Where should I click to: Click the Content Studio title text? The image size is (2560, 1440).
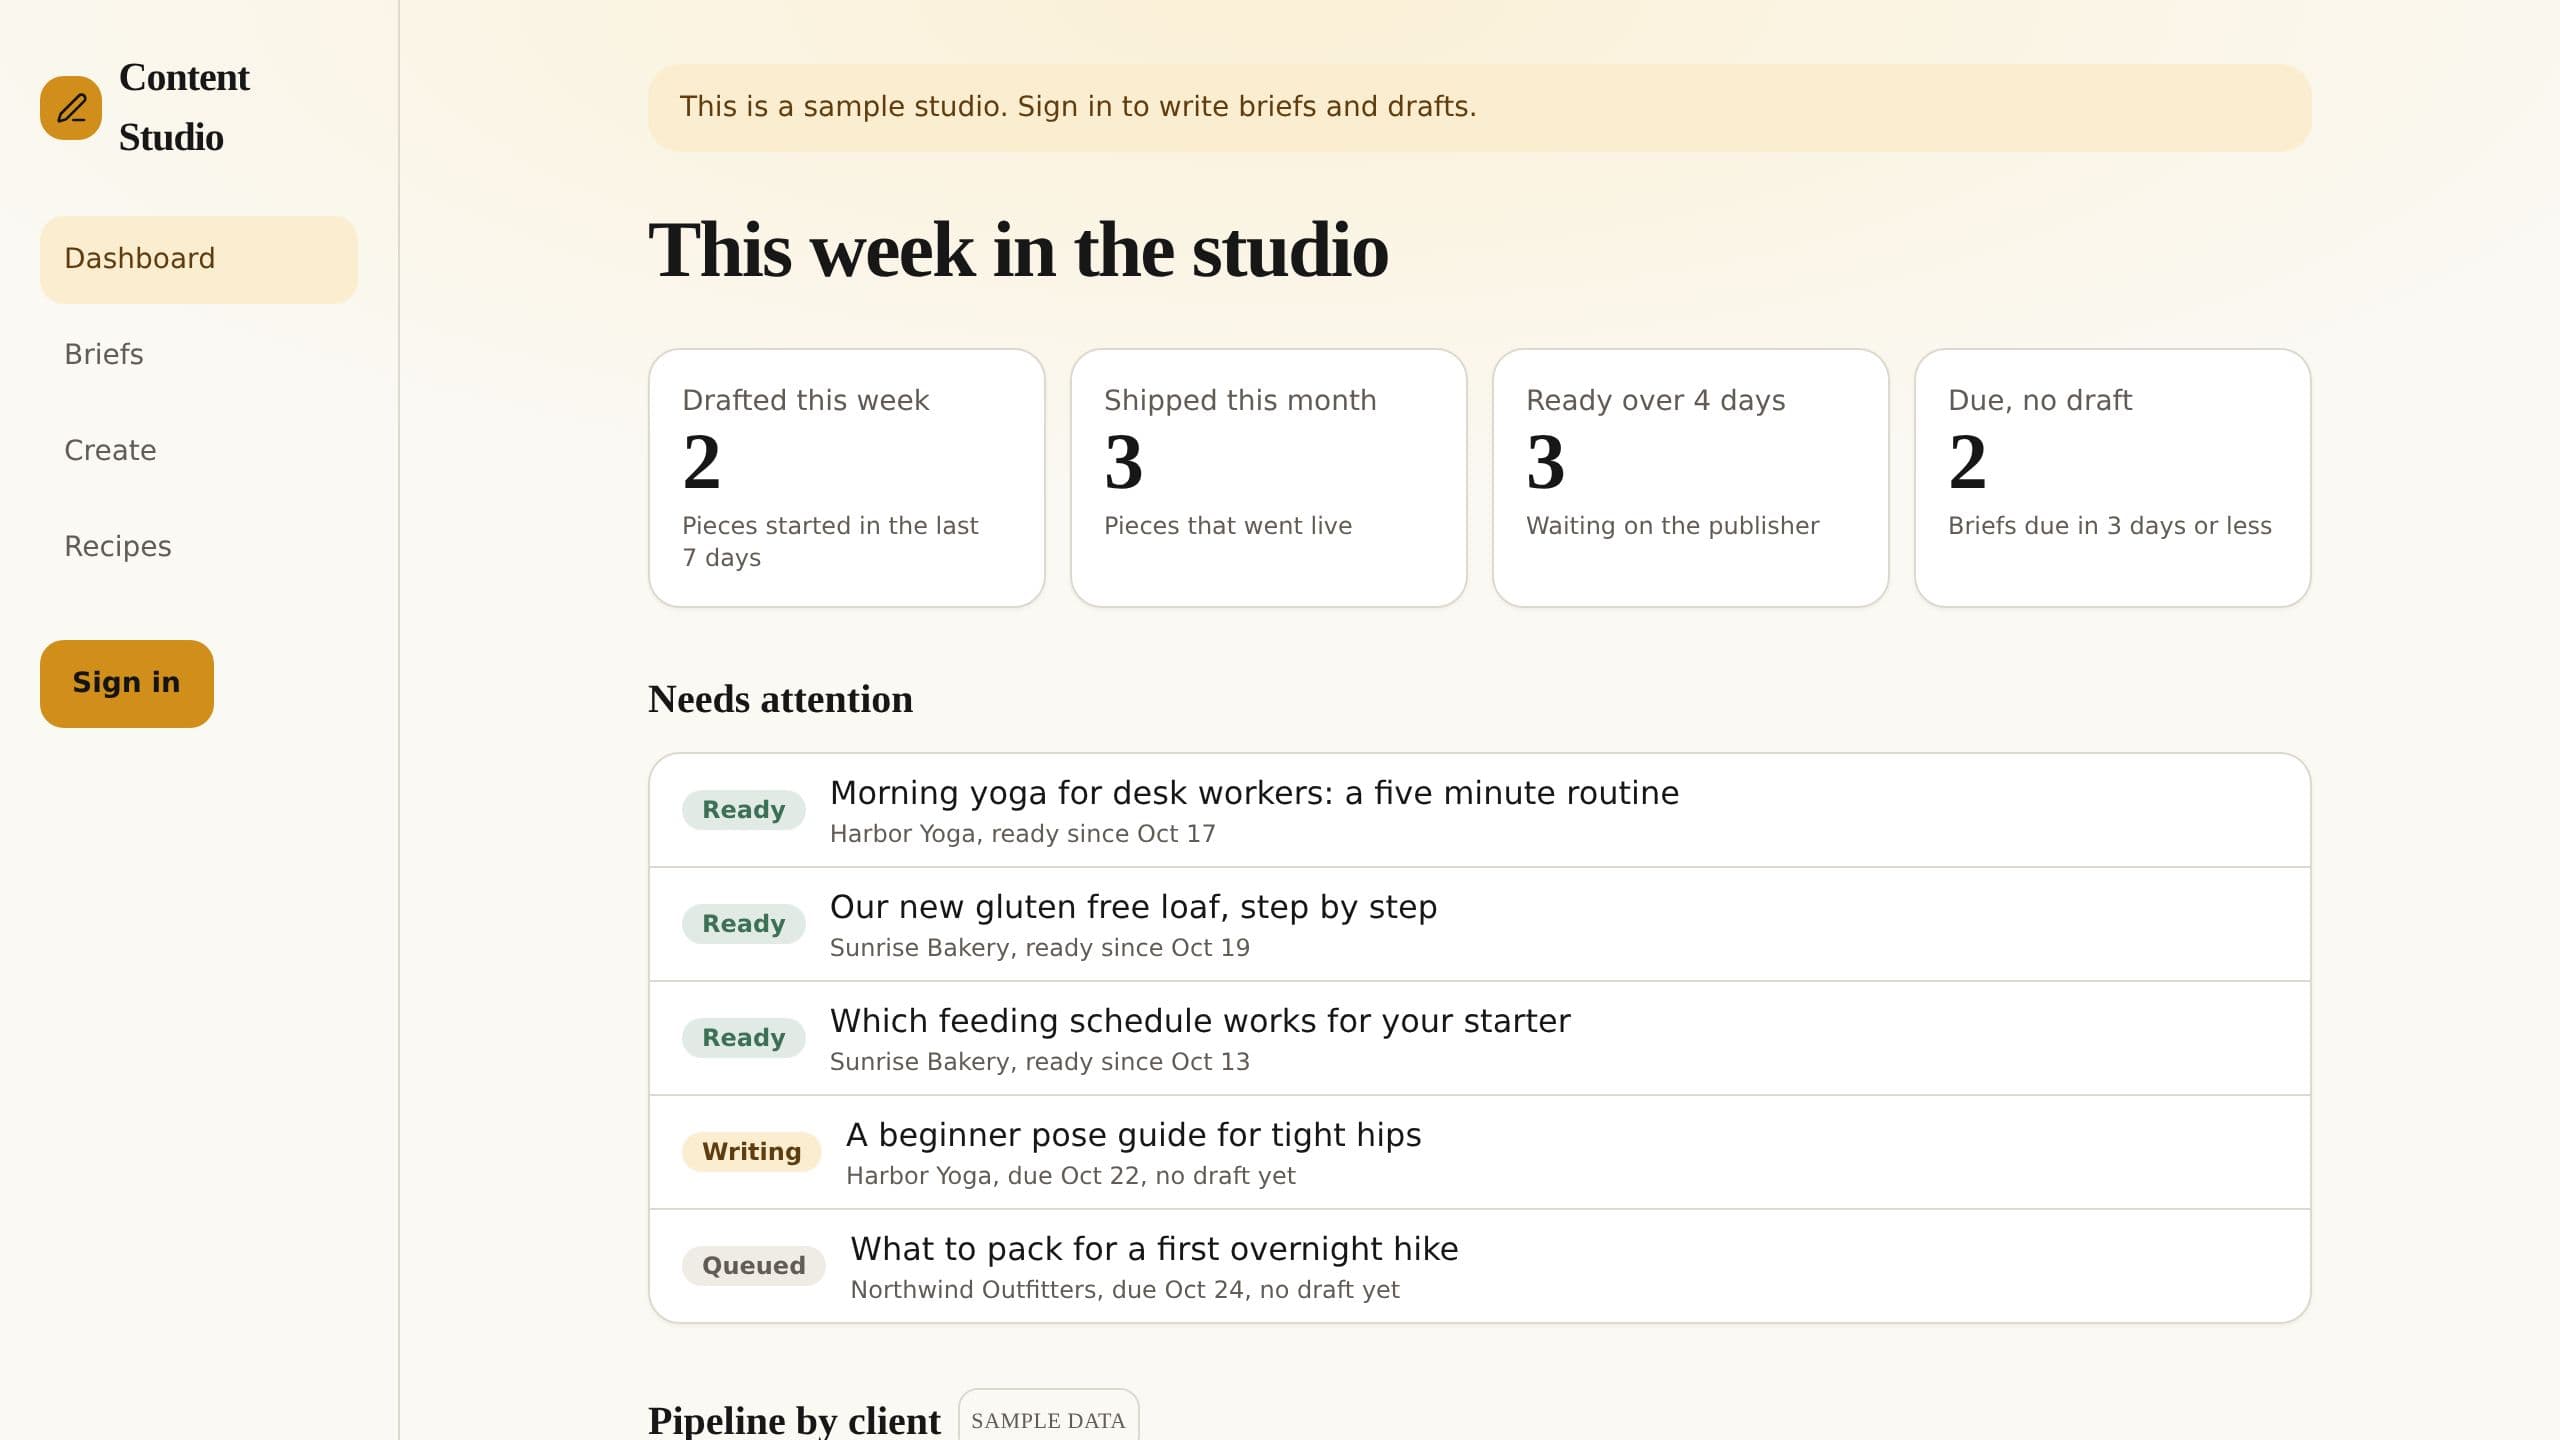[184, 107]
